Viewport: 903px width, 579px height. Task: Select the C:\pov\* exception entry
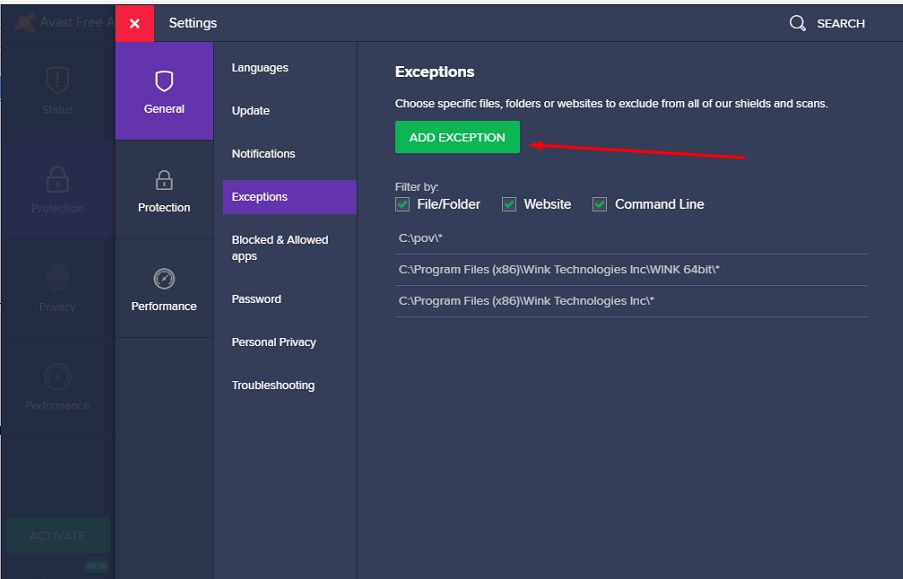420,238
